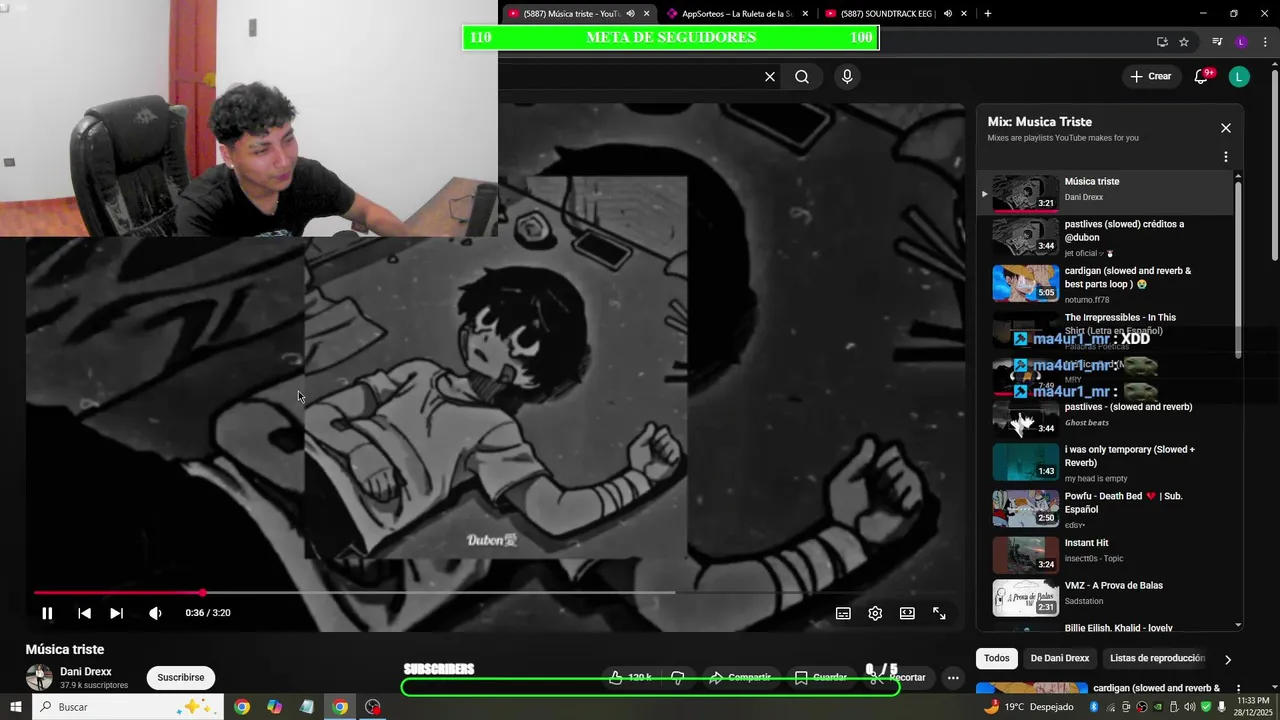
Task: Open Chrome media controls icon
Action: tap(1217, 42)
